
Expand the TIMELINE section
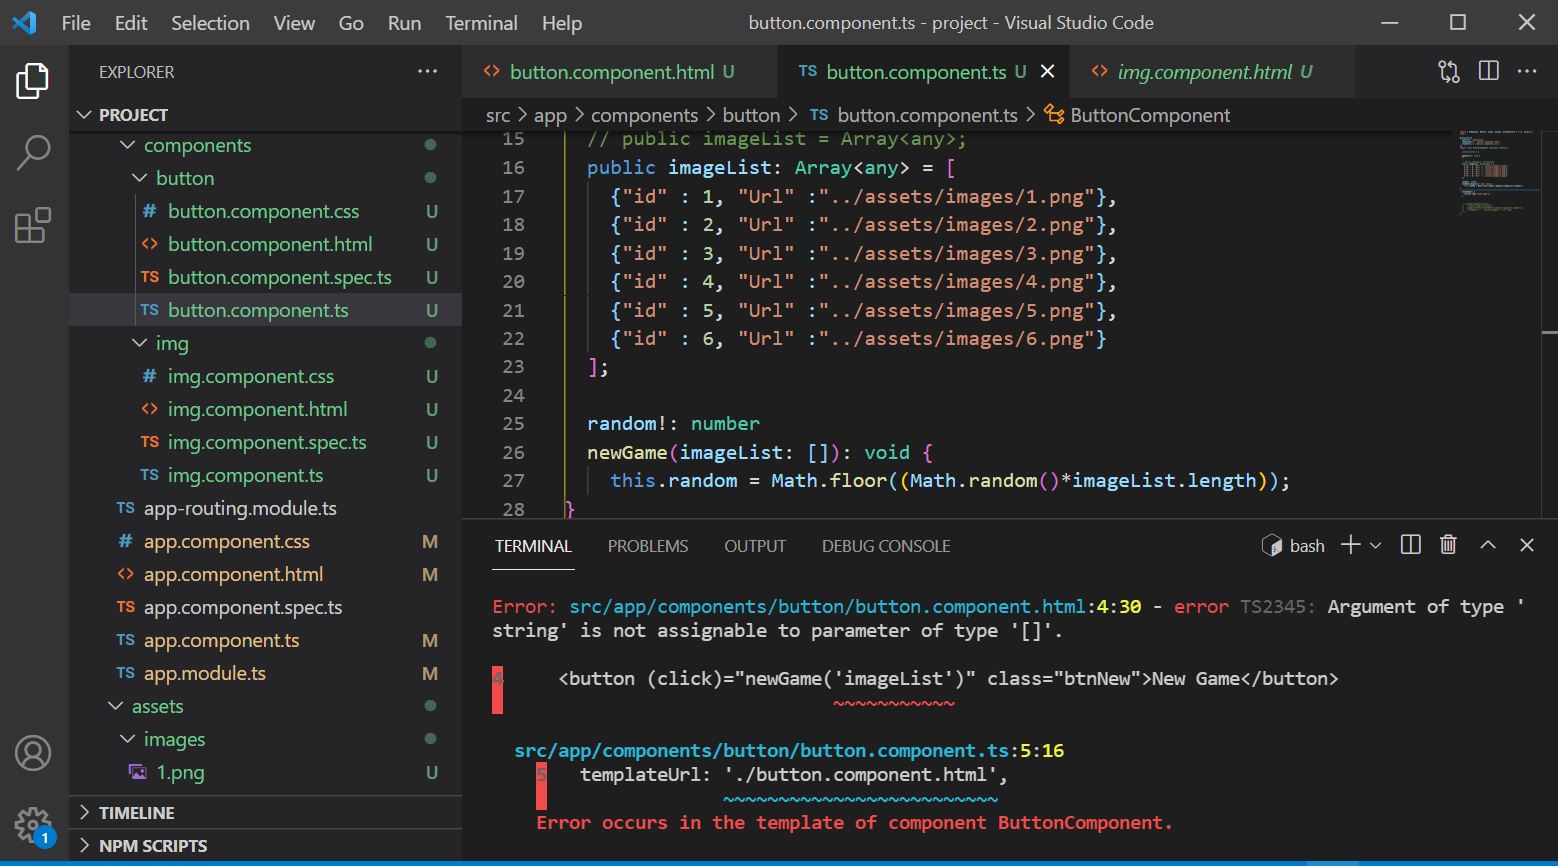pyautogui.click(x=265, y=813)
